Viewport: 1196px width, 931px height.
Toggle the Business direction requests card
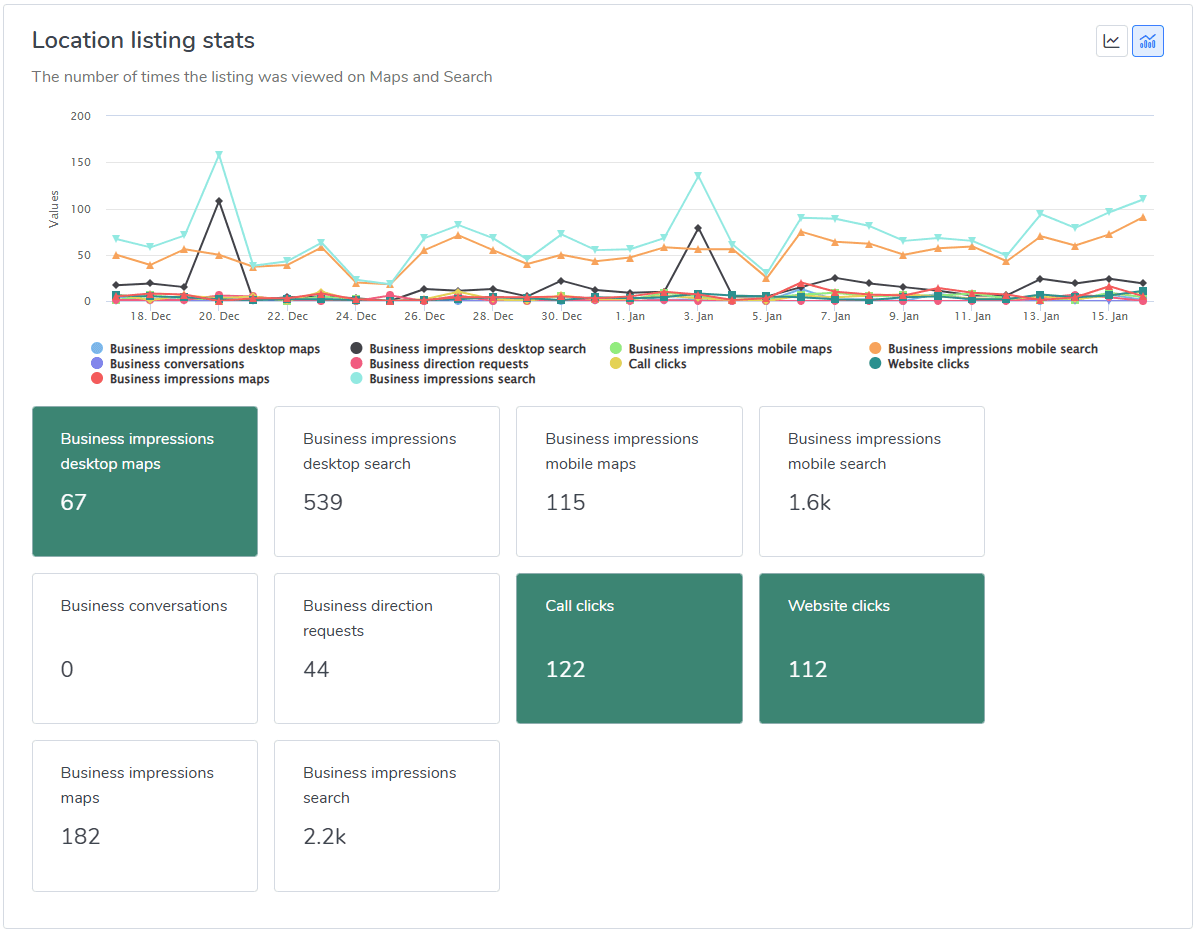click(387, 648)
